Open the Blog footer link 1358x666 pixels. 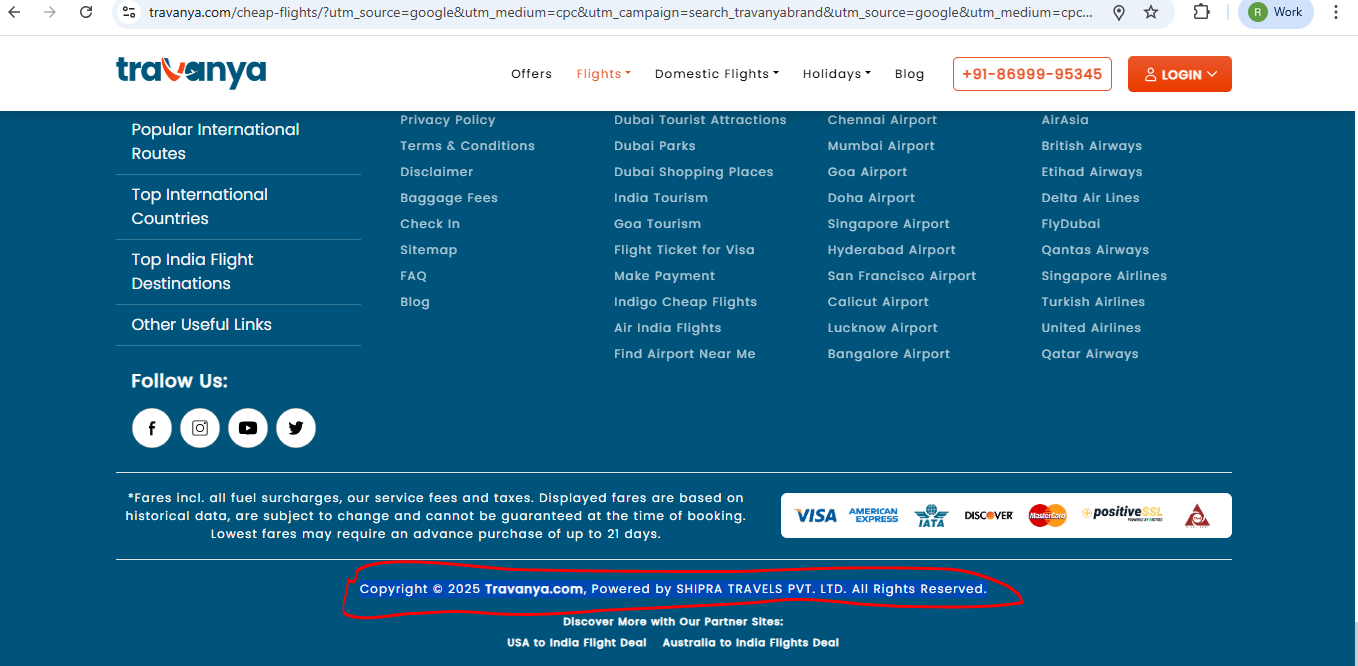pyautogui.click(x=414, y=302)
